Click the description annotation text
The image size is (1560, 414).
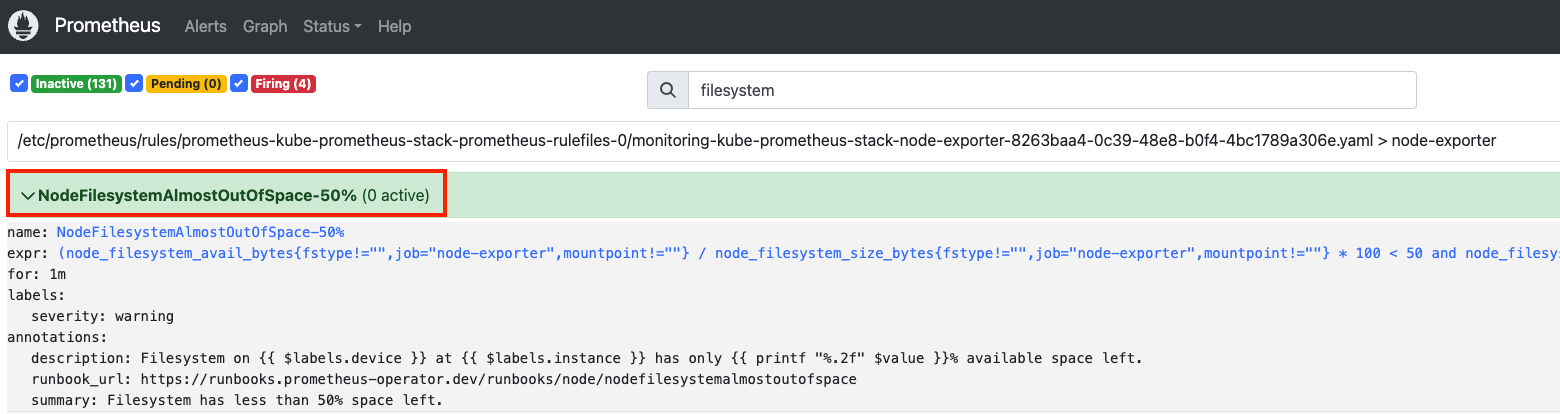click(586, 358)
